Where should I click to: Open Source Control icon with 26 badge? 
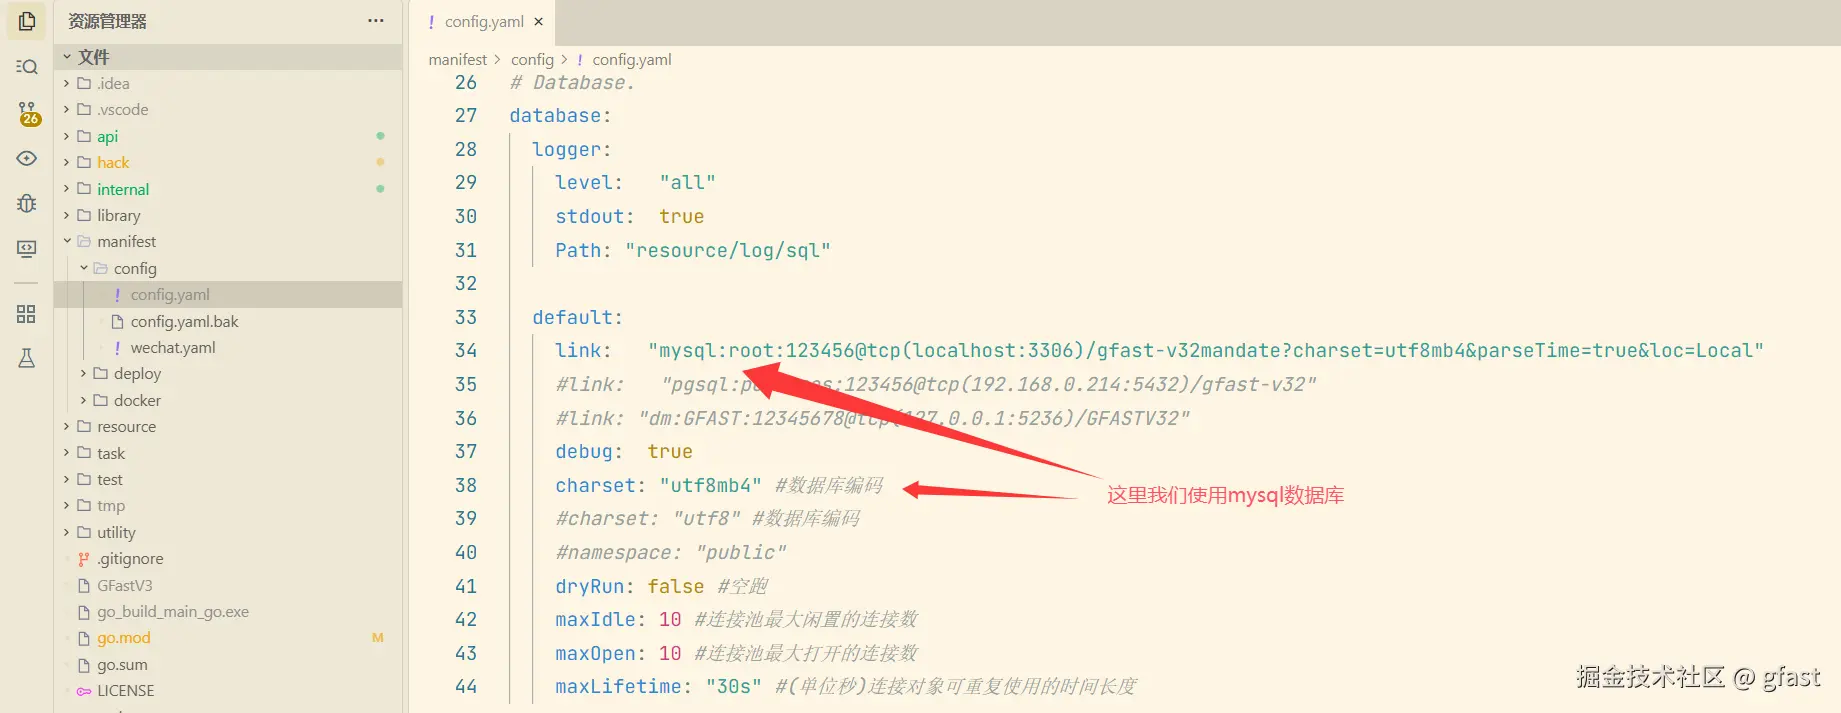(27, 113)
